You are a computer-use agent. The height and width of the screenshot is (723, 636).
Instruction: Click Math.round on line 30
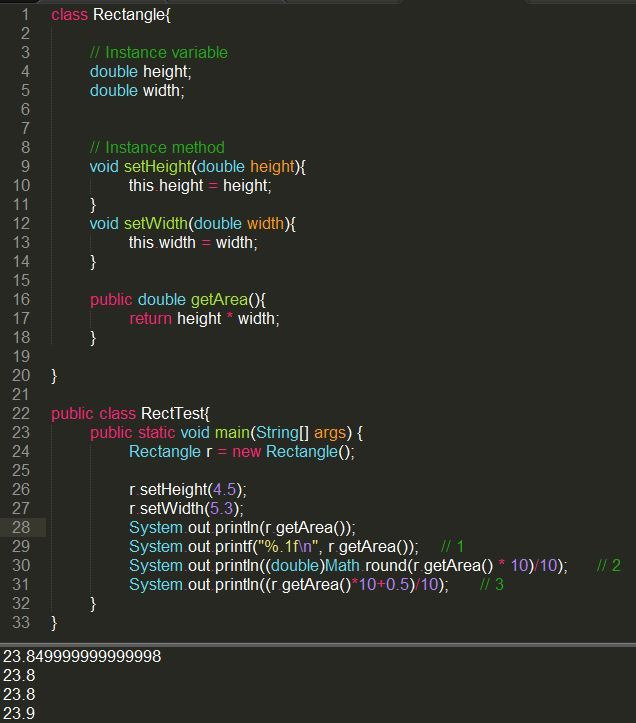click(x=366, y=565)
